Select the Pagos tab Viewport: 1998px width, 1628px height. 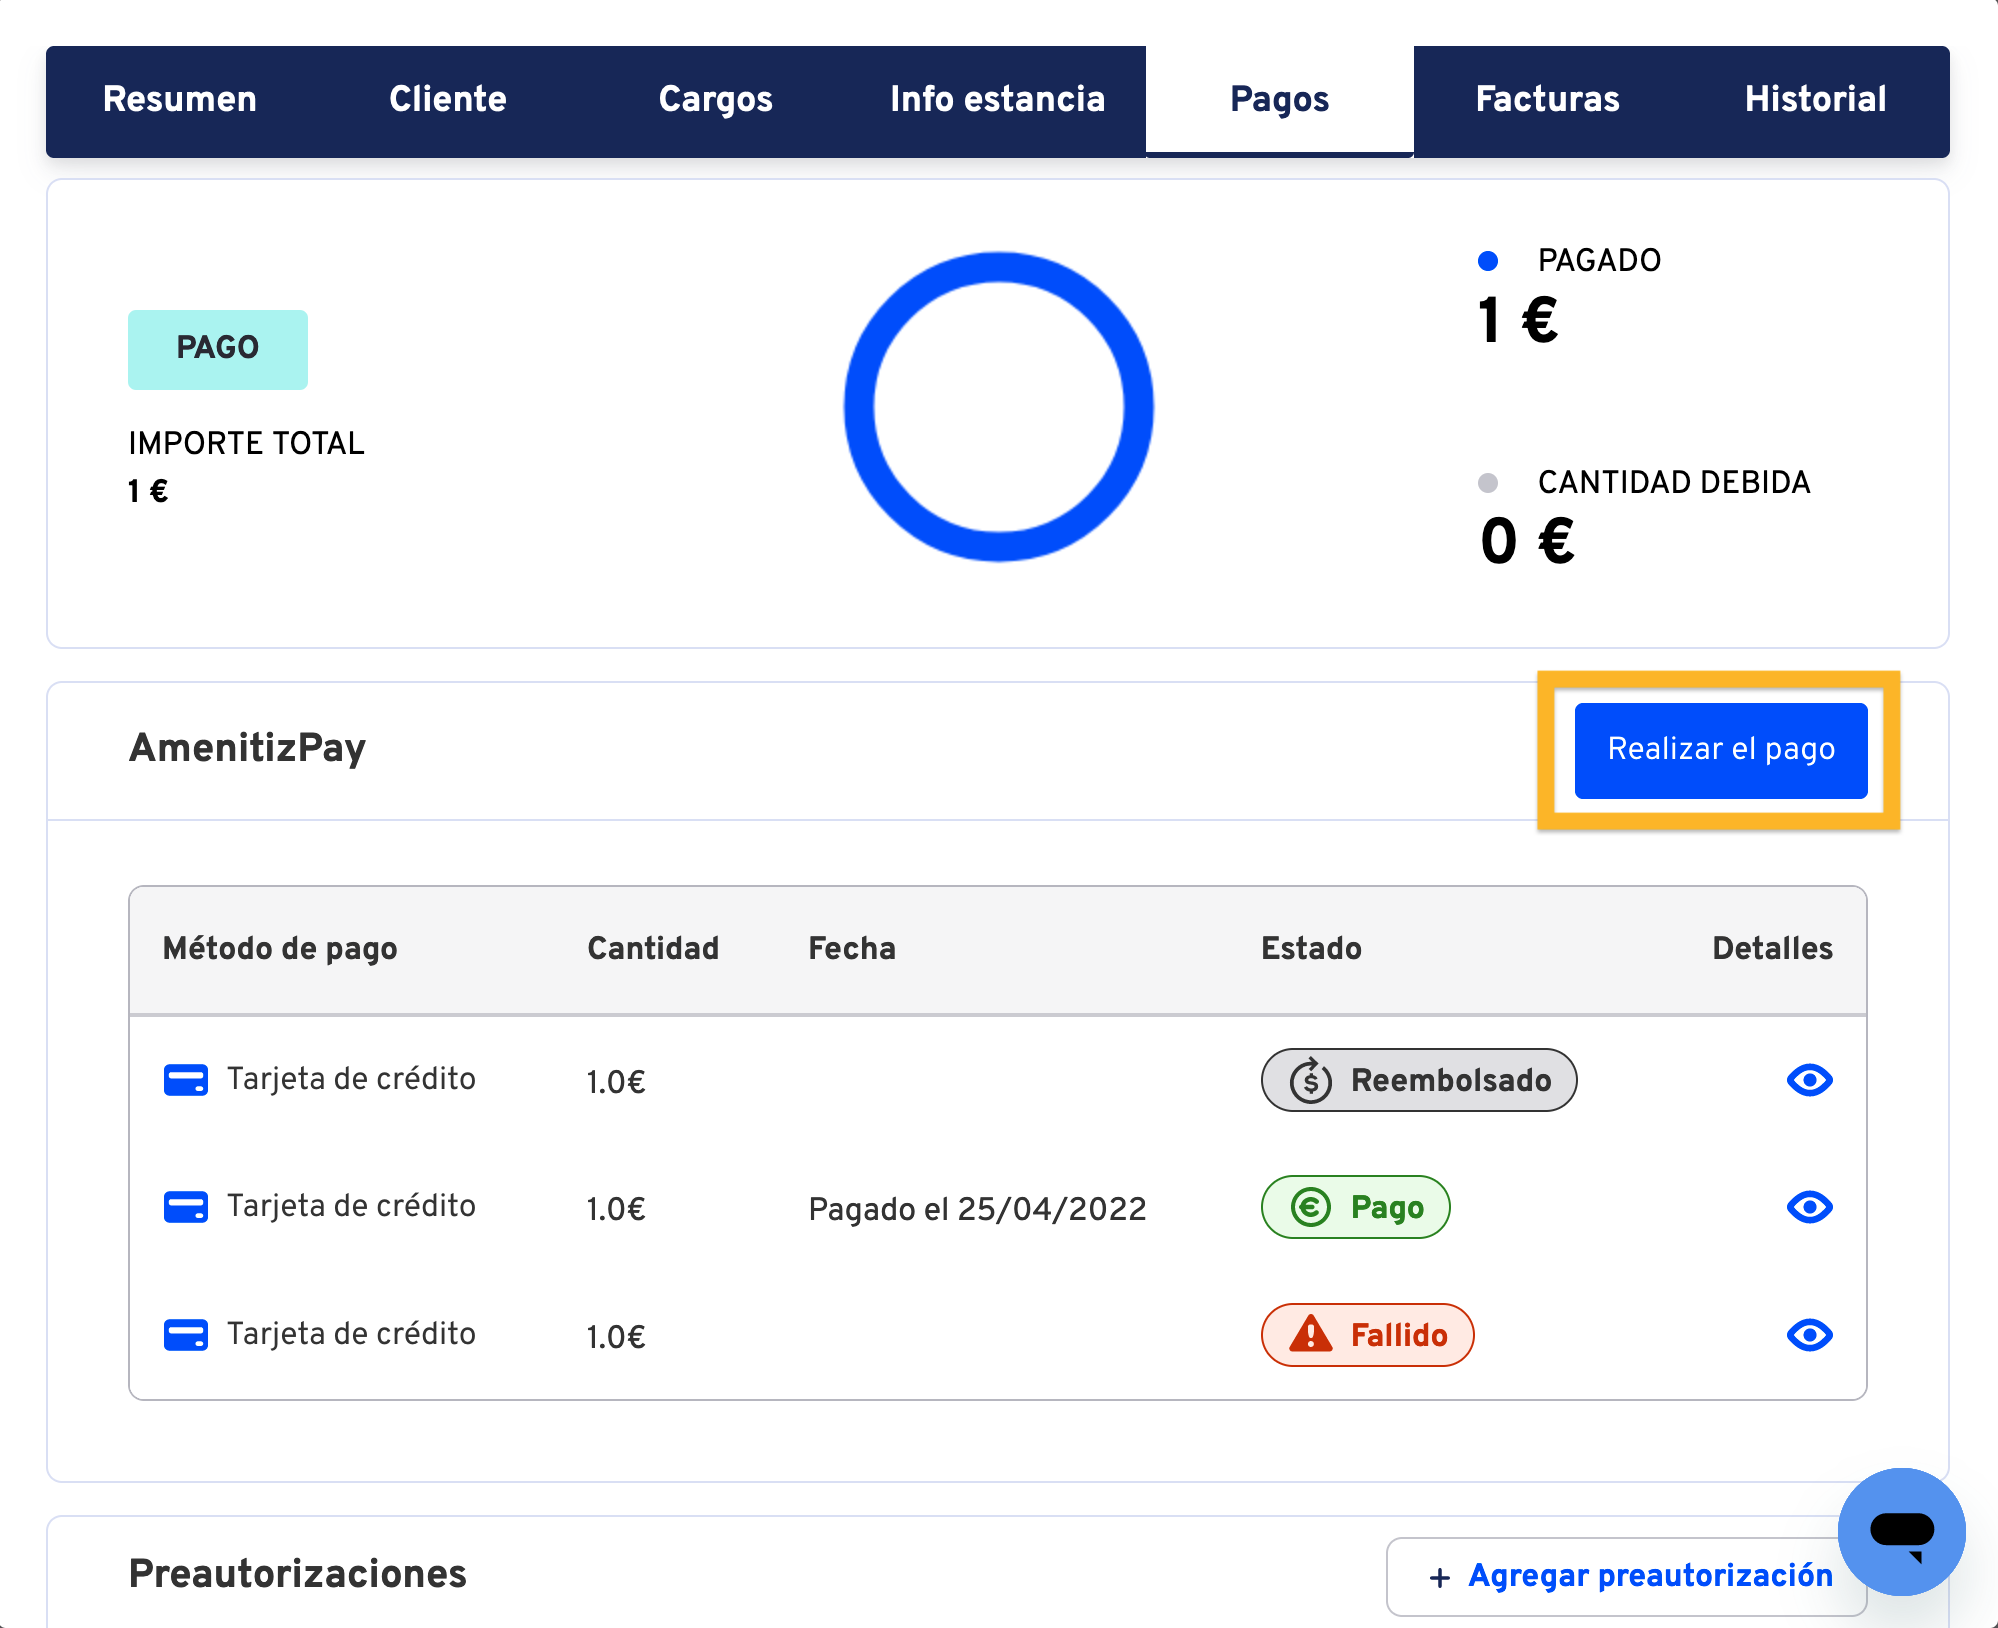click(x=1280, y=100)
